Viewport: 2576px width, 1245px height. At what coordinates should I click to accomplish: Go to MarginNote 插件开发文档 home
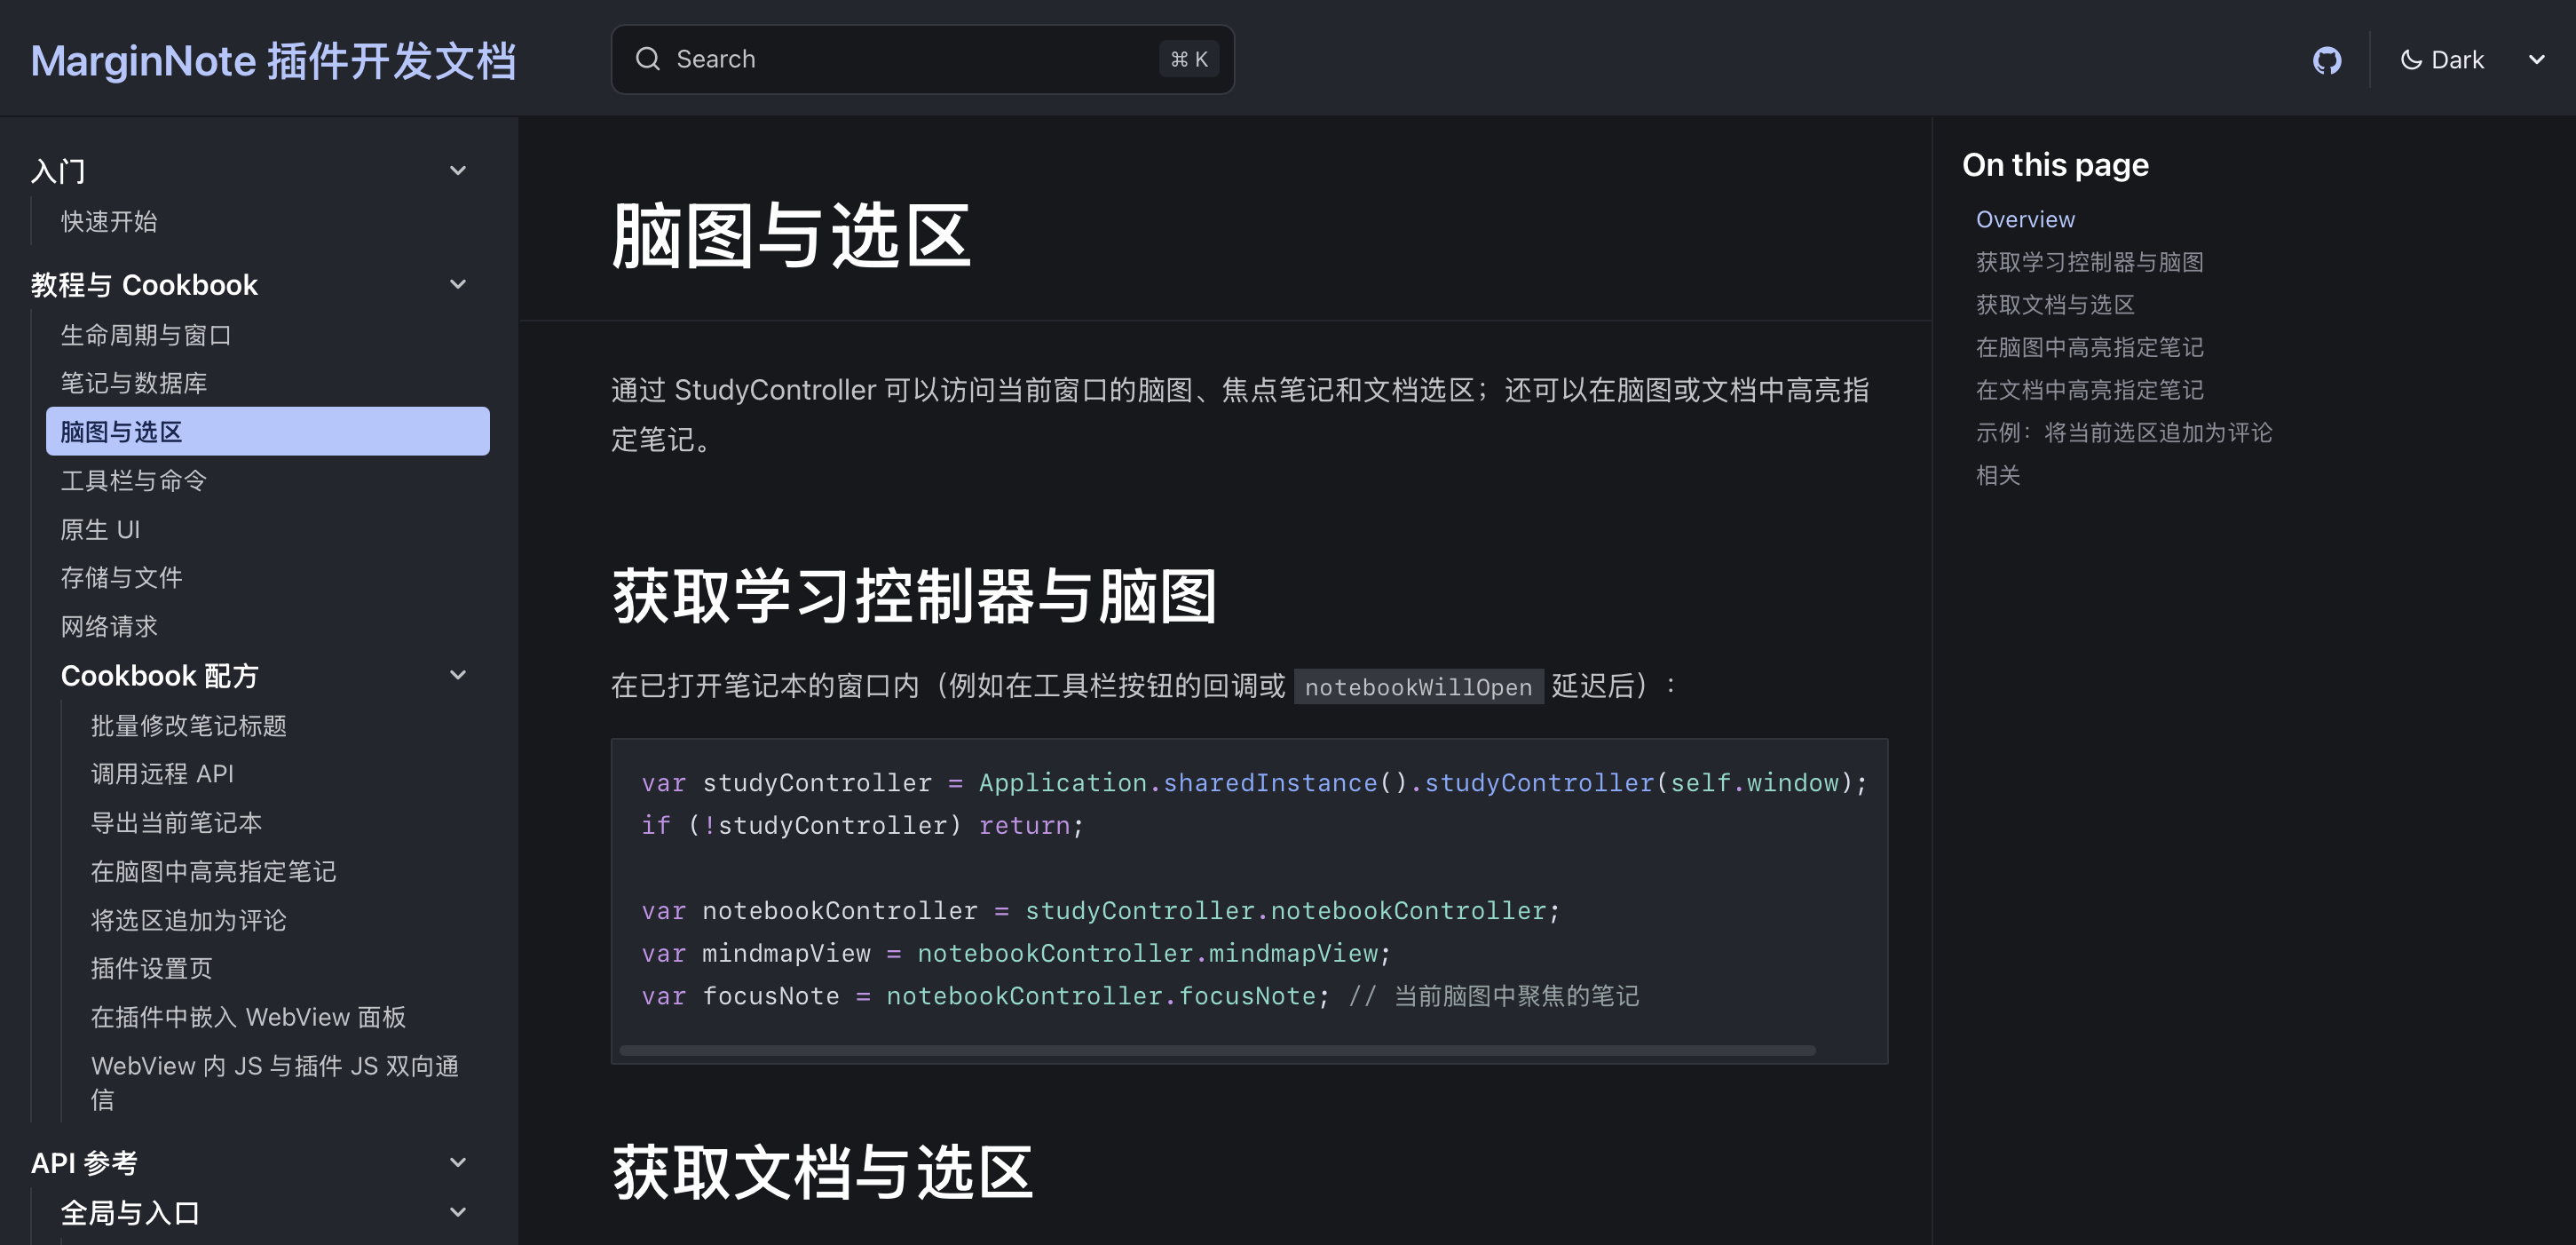tap(273, 61)
